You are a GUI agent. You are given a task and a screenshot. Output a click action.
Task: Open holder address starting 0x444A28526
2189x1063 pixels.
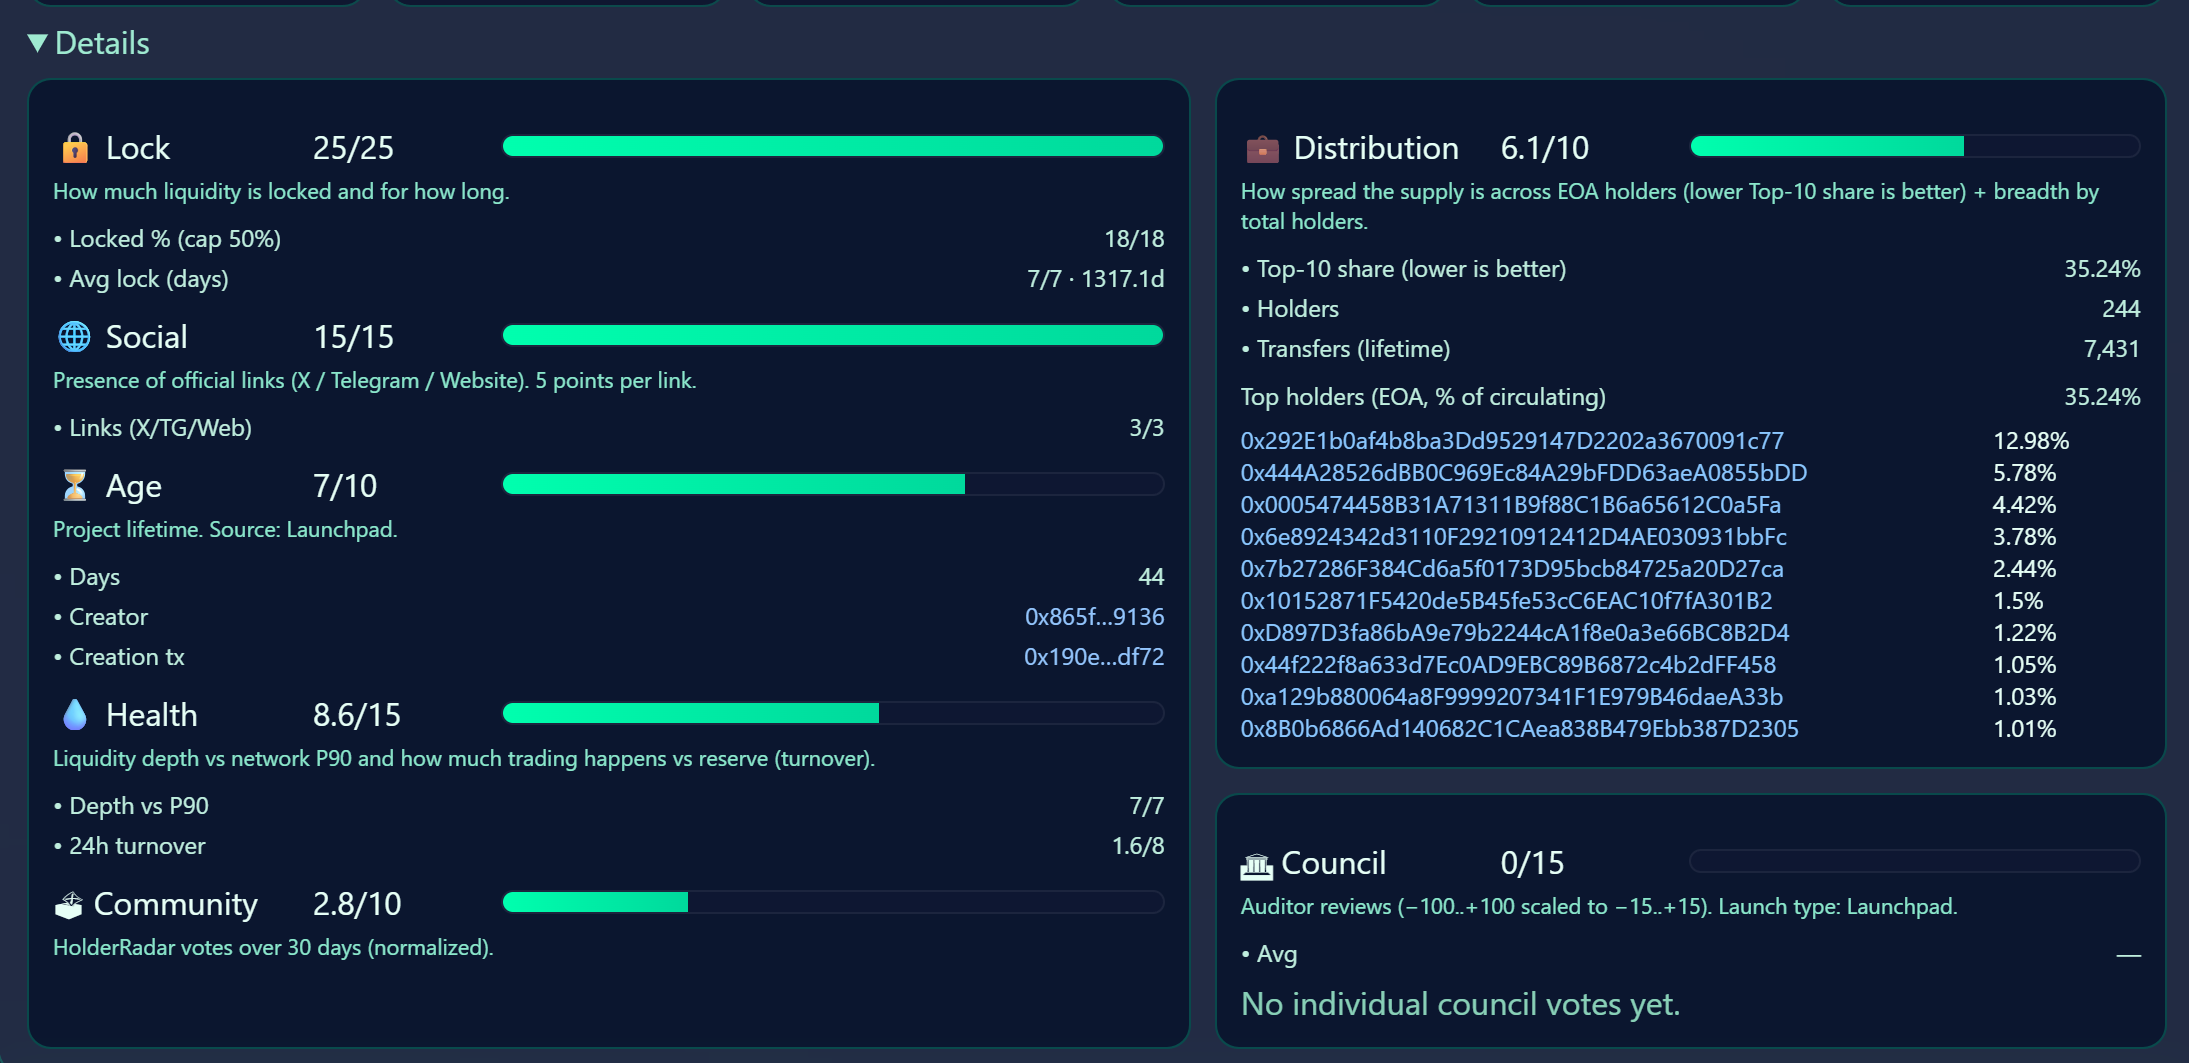[x=1523, y=473]
